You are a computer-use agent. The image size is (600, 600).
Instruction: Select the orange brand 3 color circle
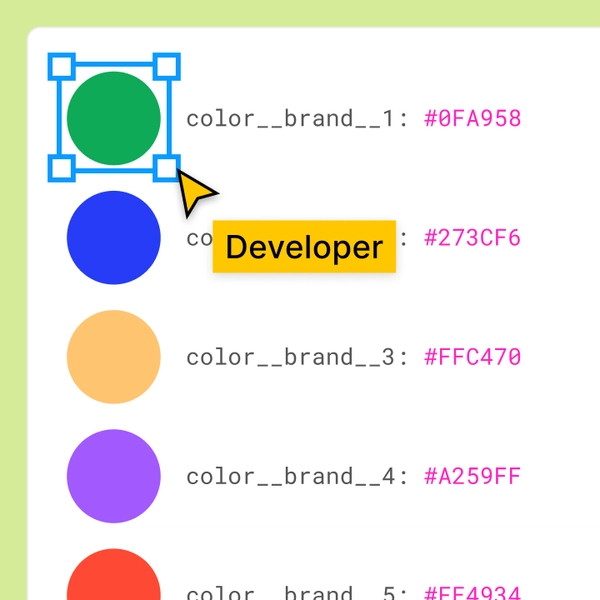[x=114, y=357]
